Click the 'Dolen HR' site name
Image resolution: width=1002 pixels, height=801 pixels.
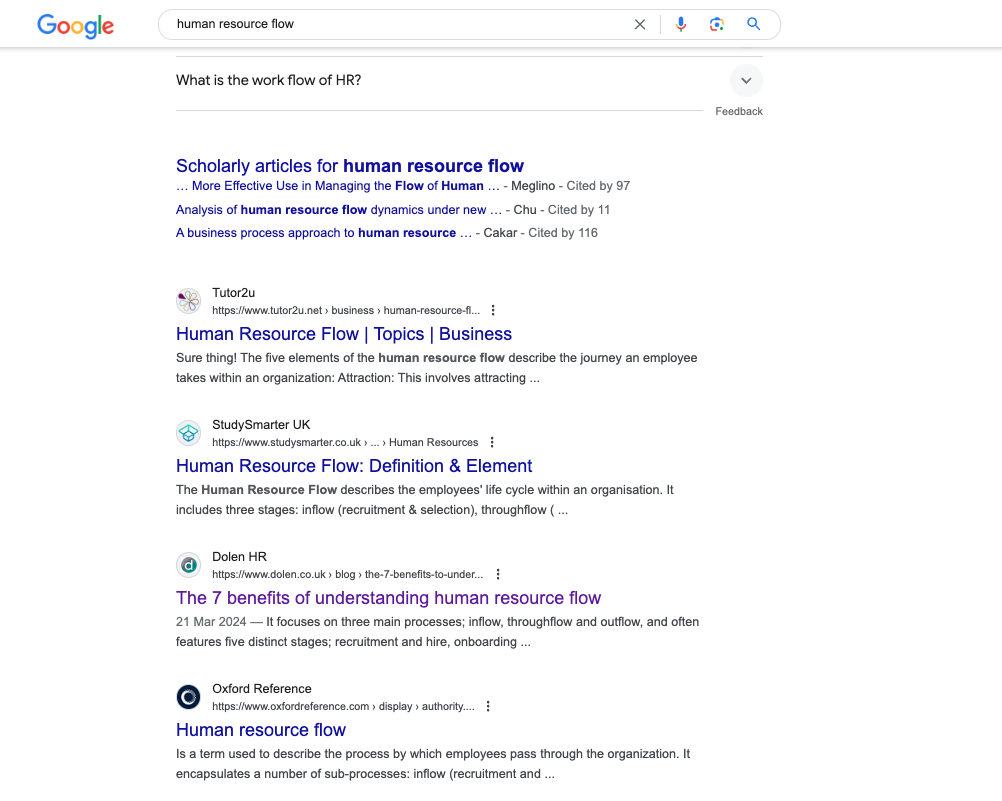239,557
